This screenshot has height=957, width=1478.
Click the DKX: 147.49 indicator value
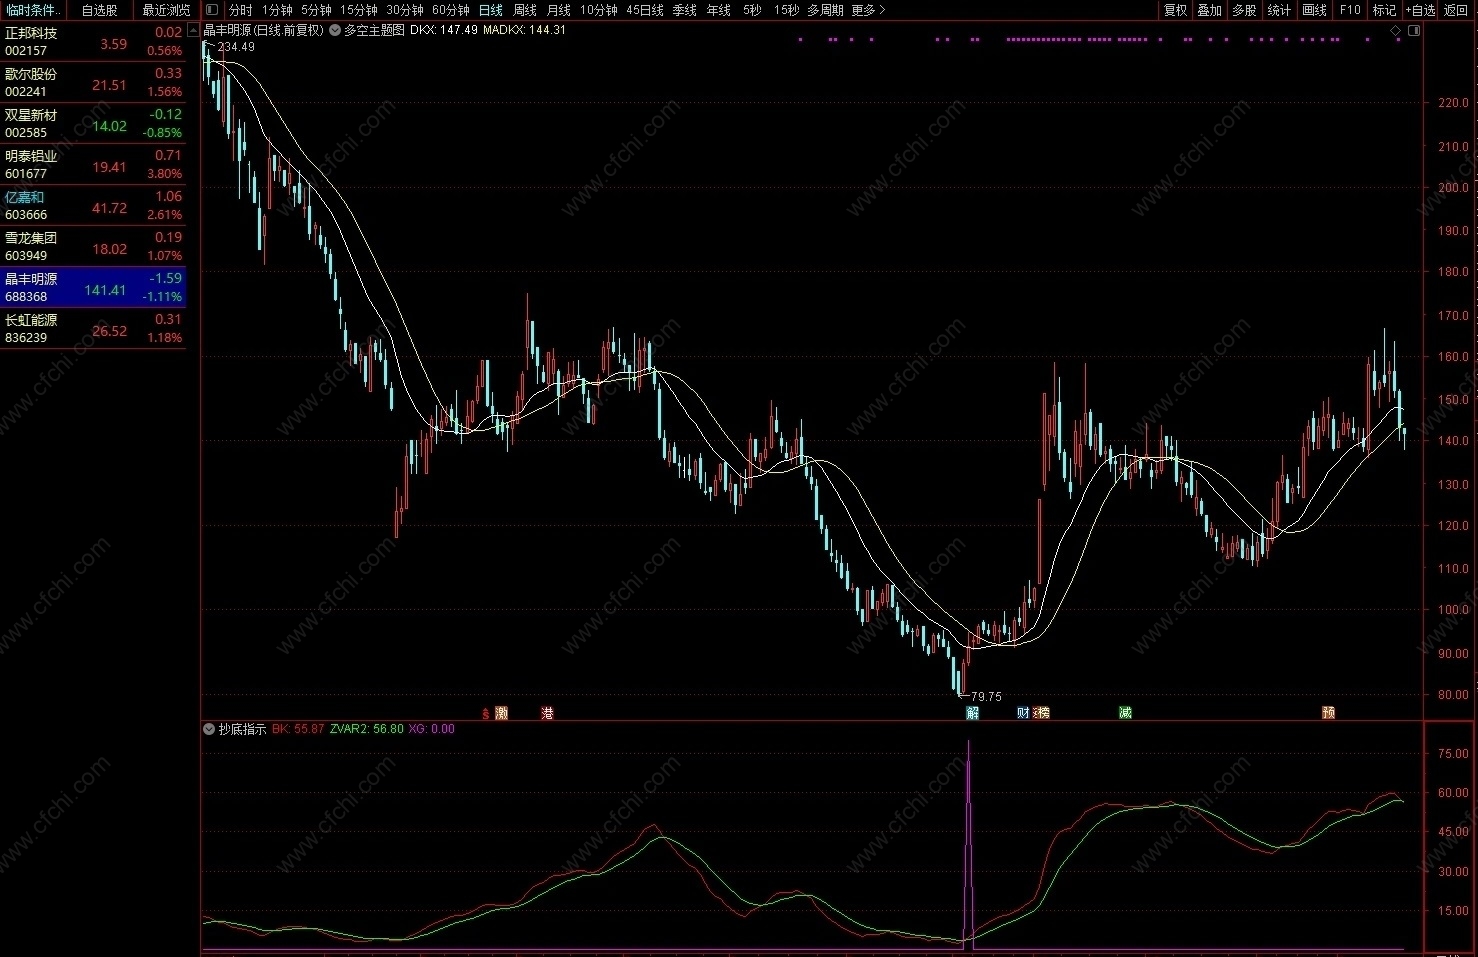(444, 30)
